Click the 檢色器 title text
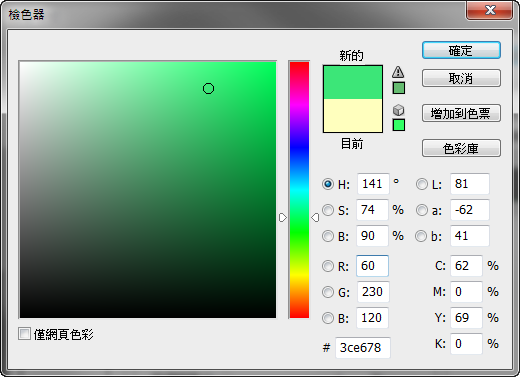 [26, 15]
